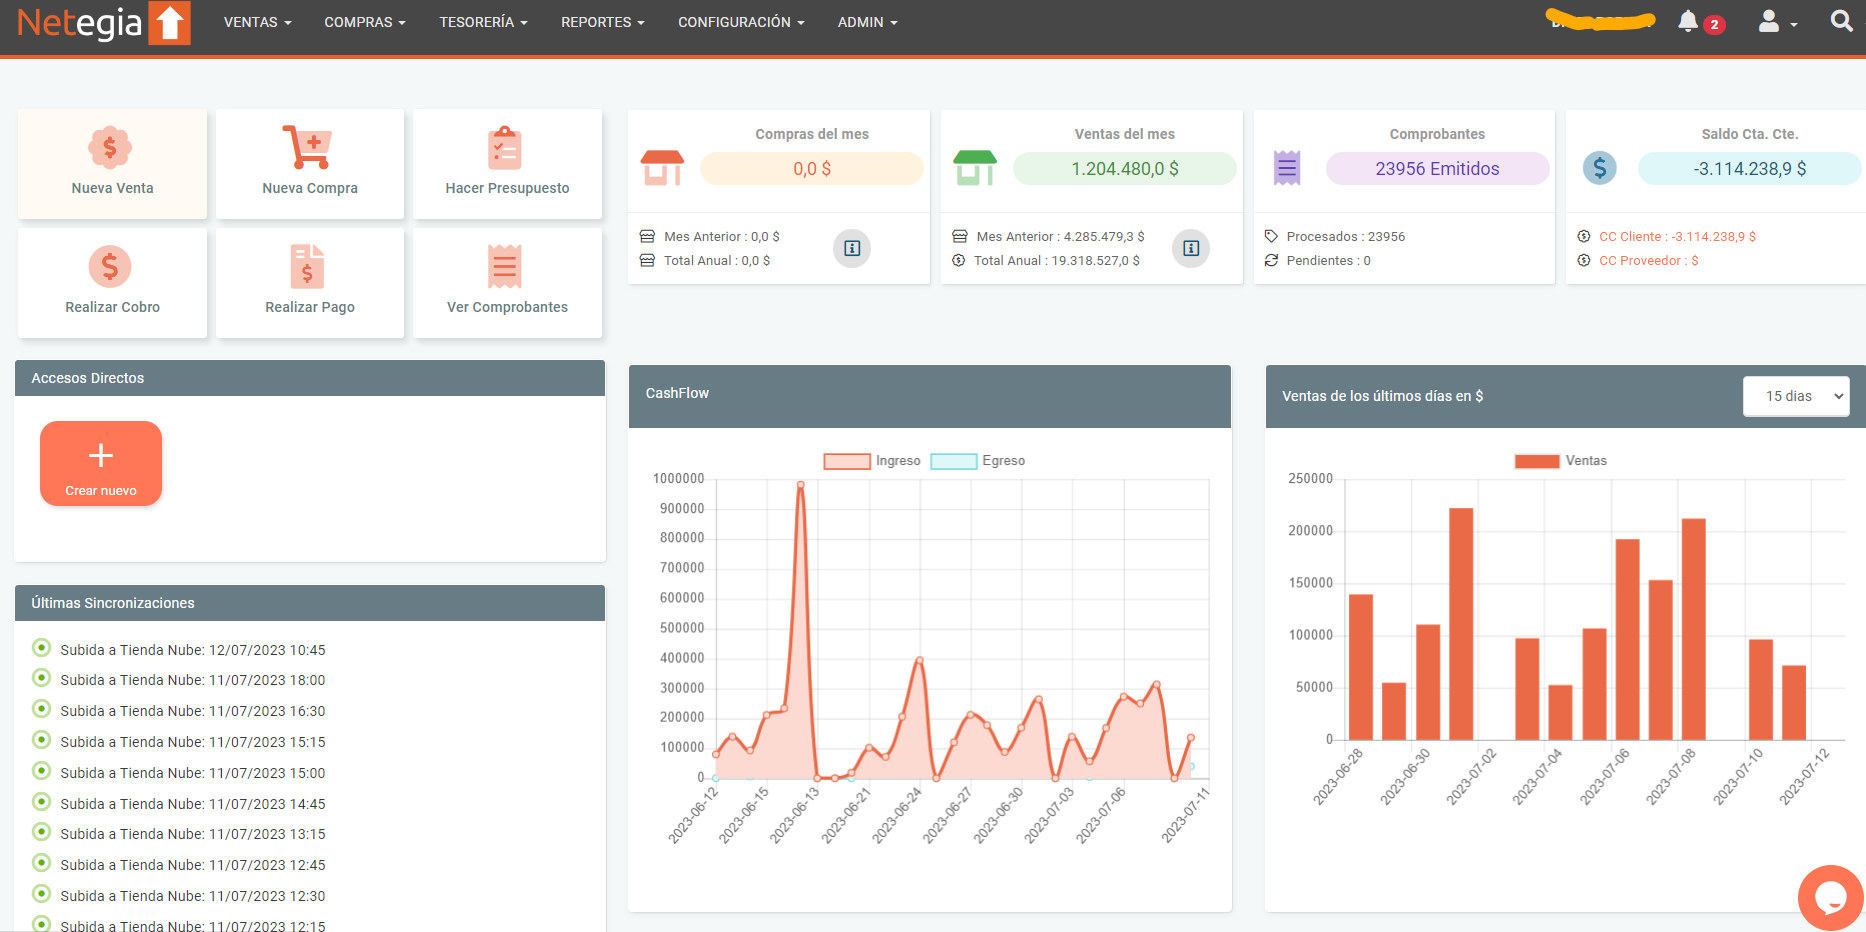Toggle the Egreso legend swatch

[953, 461]
